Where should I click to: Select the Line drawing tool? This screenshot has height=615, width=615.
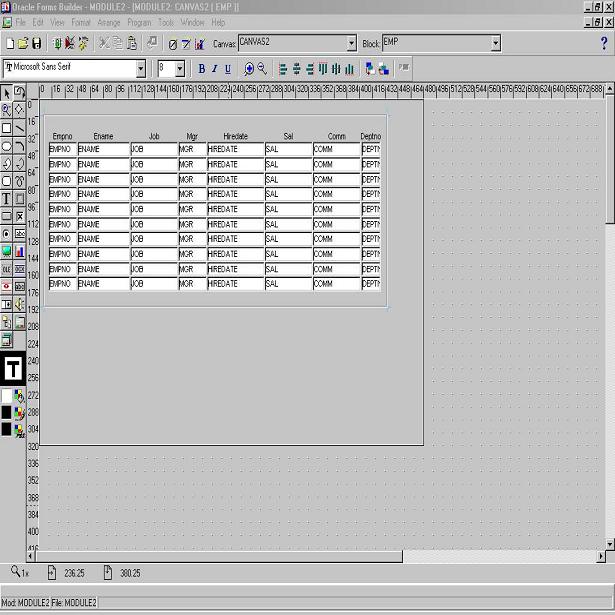click(x=20, y=128)
